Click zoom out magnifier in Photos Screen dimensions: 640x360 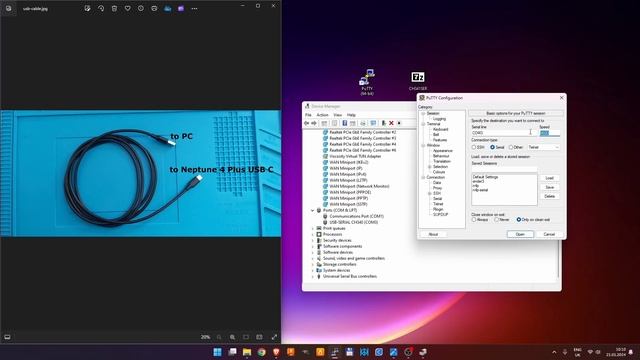[219, 337]
